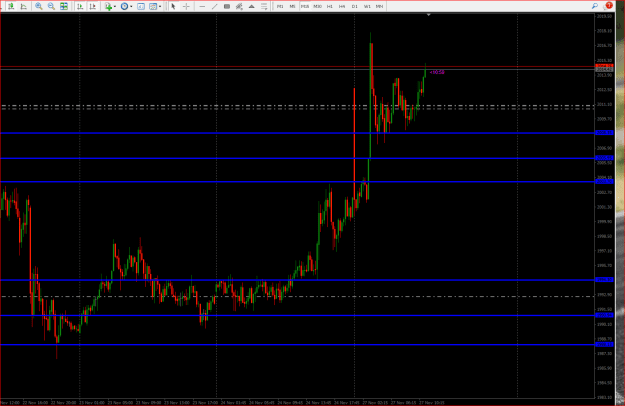This screenshot has width=625, height=406.
Task: Switch to M30 timeframe
Action: pos(318,6)
